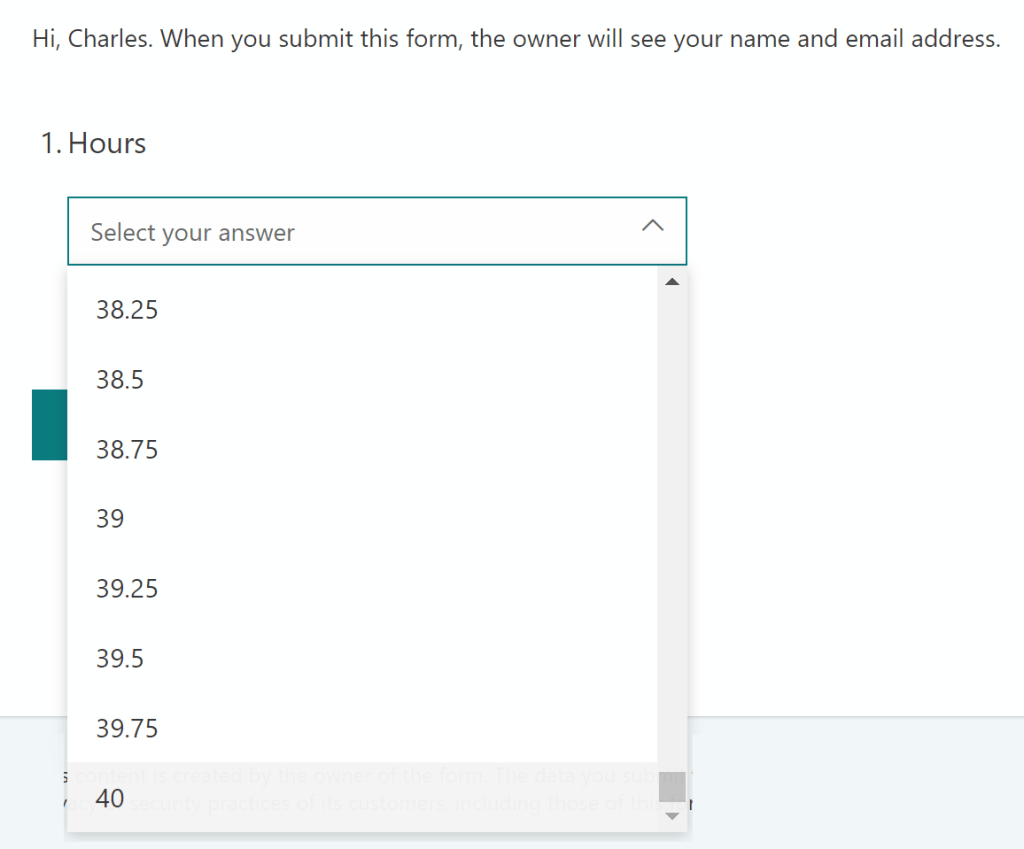
Task: Click the 'Hours' question title
Action: tap(106, 144)
